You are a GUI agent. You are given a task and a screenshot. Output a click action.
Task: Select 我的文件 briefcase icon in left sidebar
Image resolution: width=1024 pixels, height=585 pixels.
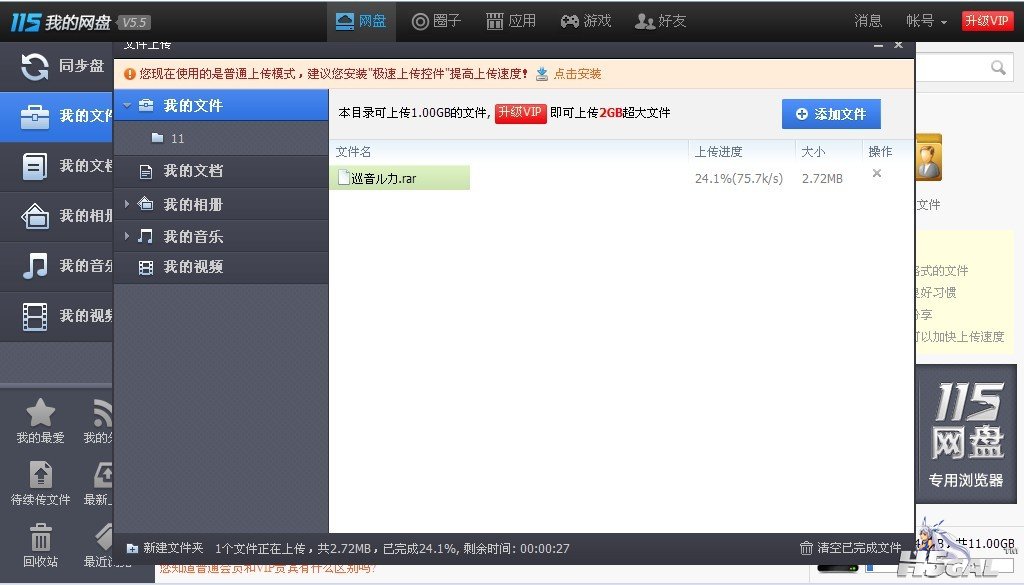tap(35, 116)
